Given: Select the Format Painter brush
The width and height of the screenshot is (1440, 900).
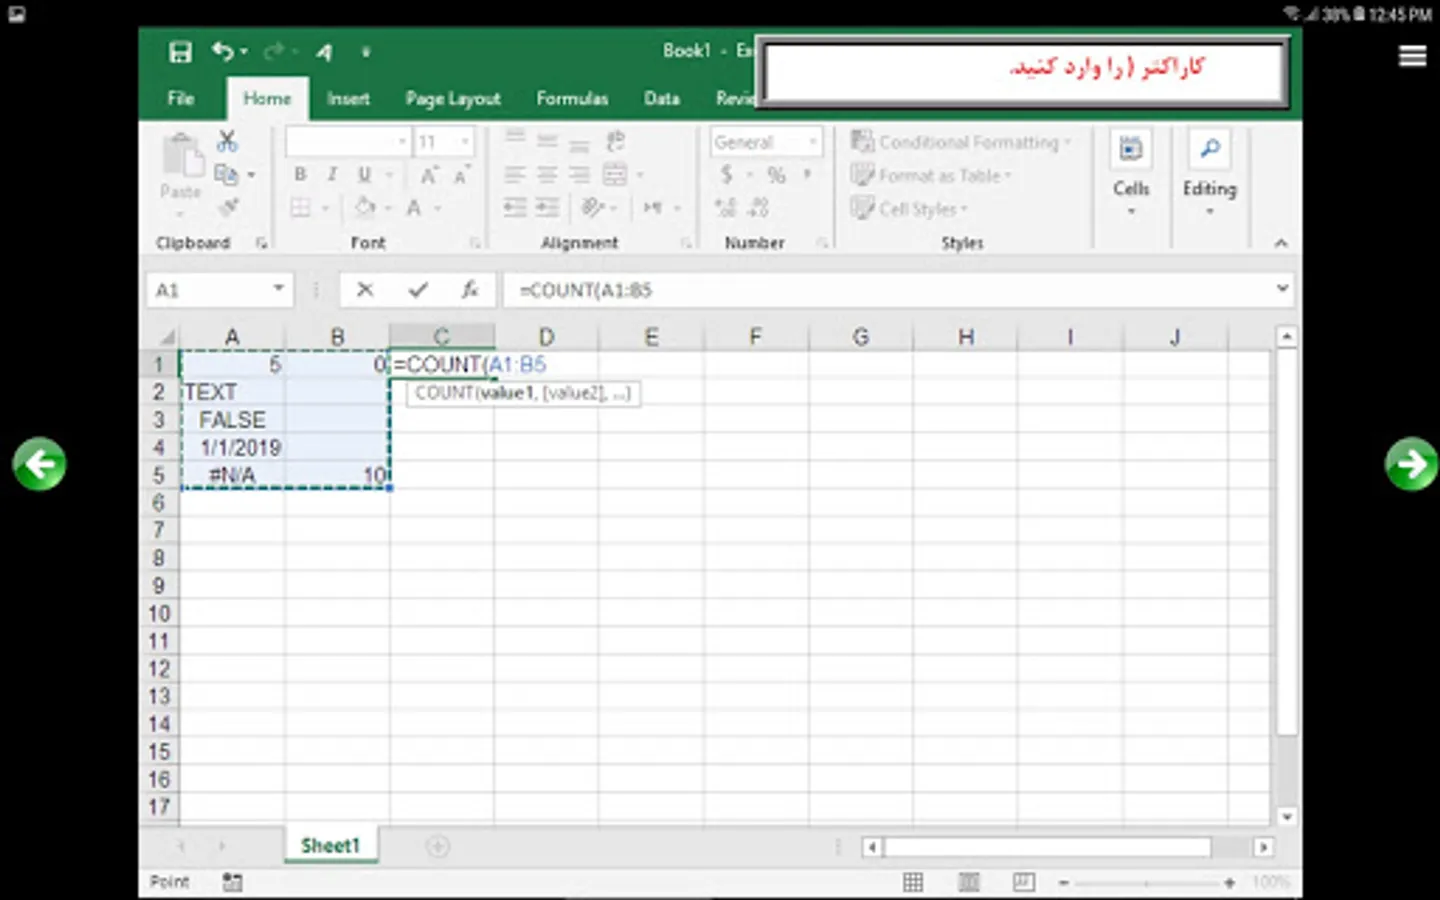Looking at the screenshot, I should 229,207.
